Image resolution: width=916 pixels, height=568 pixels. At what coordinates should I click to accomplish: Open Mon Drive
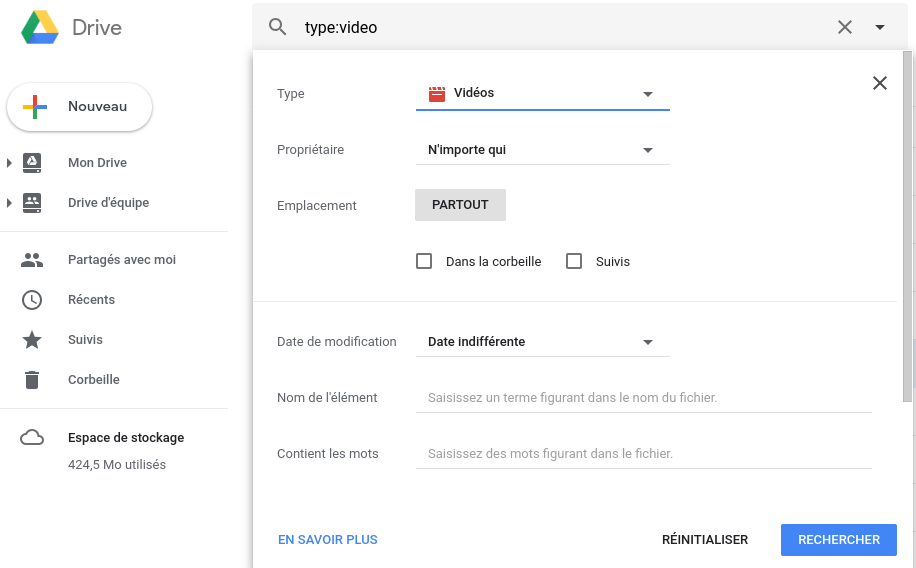pos(97,162)
